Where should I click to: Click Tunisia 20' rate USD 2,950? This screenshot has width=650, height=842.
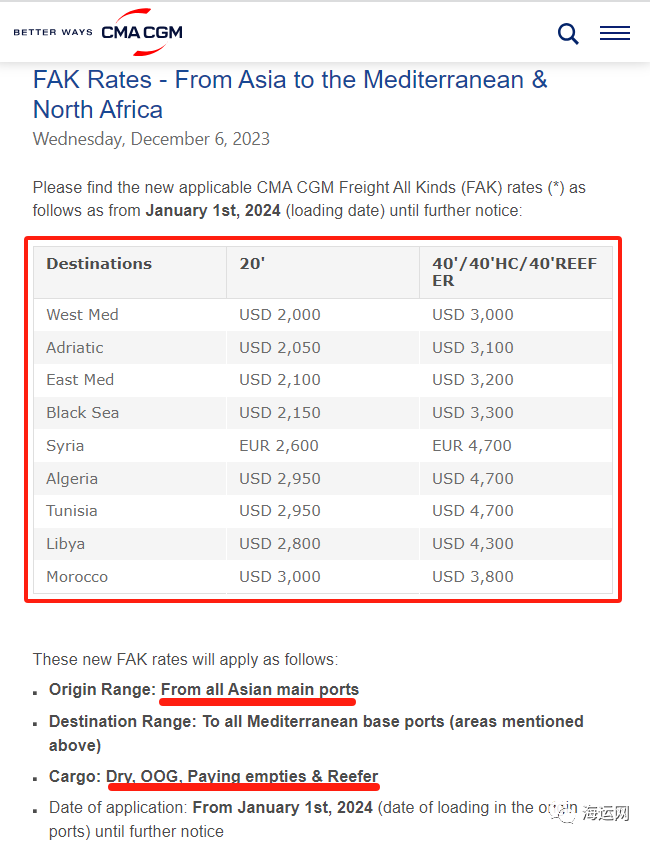pos(279,510)
